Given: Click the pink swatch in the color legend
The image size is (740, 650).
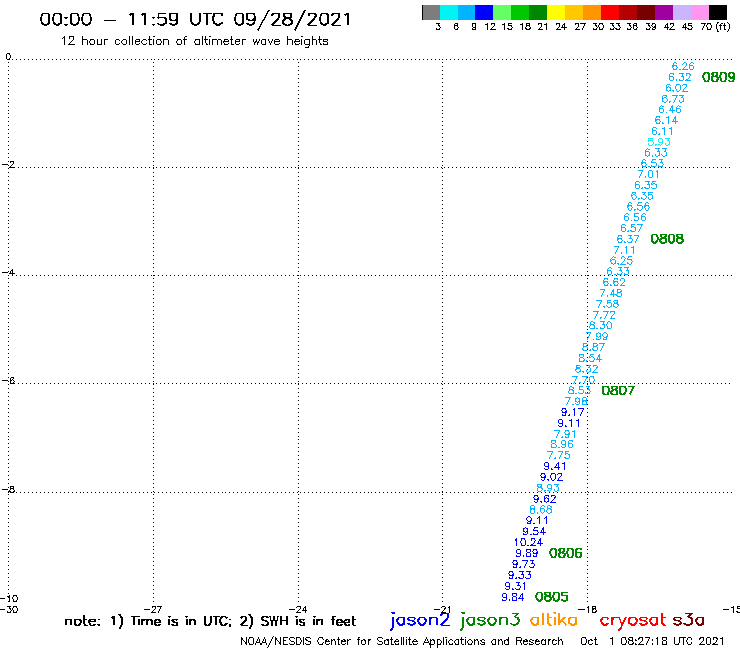Looking at the screenshot, I should click(700, 12).
